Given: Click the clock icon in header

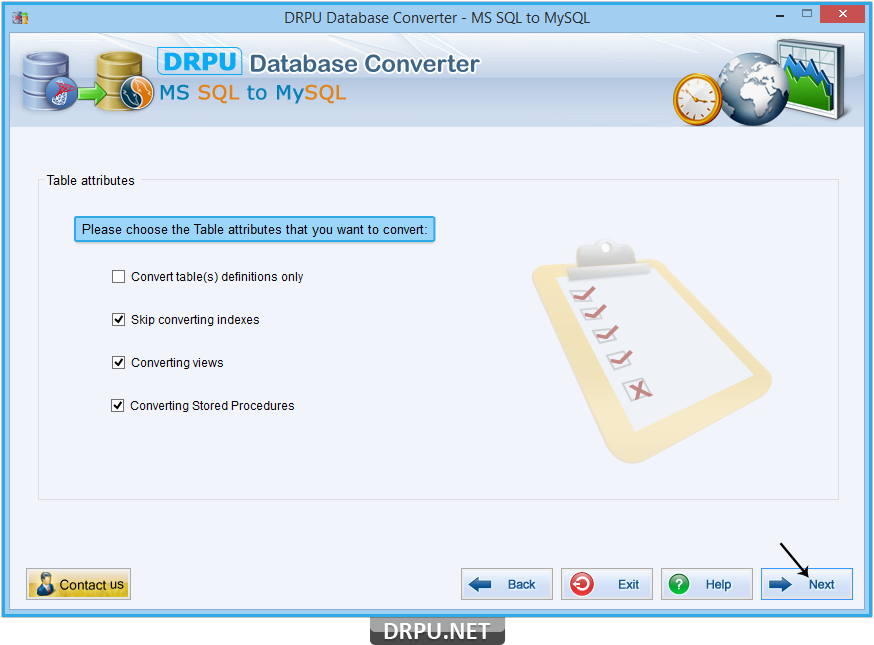Looking at the screenshot, I should pos(697,99).
